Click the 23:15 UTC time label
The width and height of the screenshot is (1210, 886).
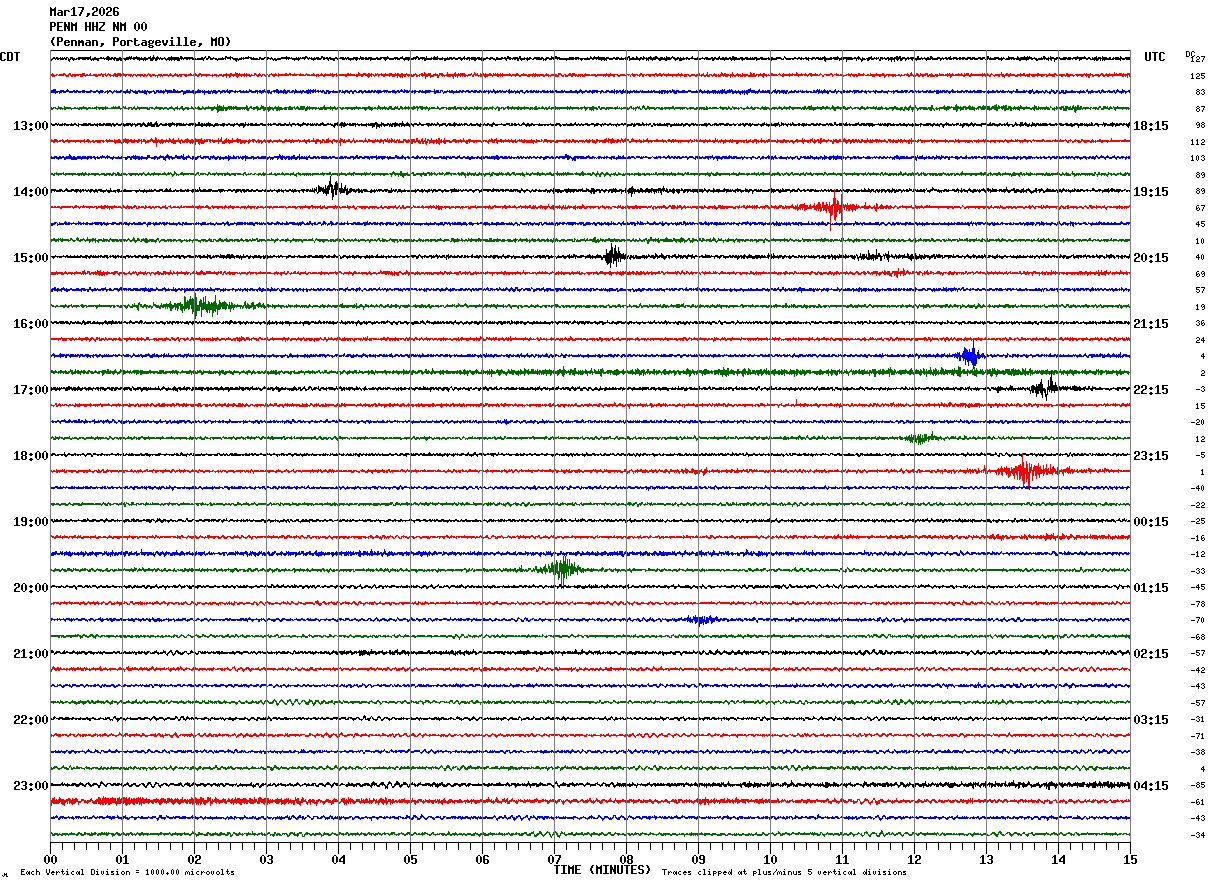[x=1152, y=456]
